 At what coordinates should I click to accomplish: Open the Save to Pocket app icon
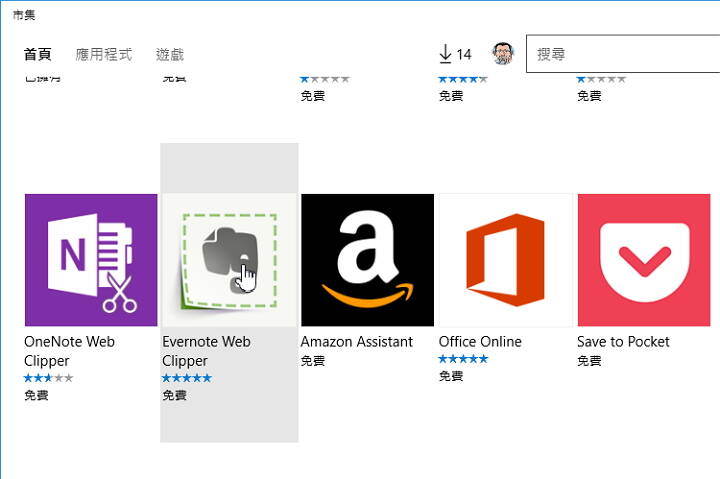click(x=644, y=260)
